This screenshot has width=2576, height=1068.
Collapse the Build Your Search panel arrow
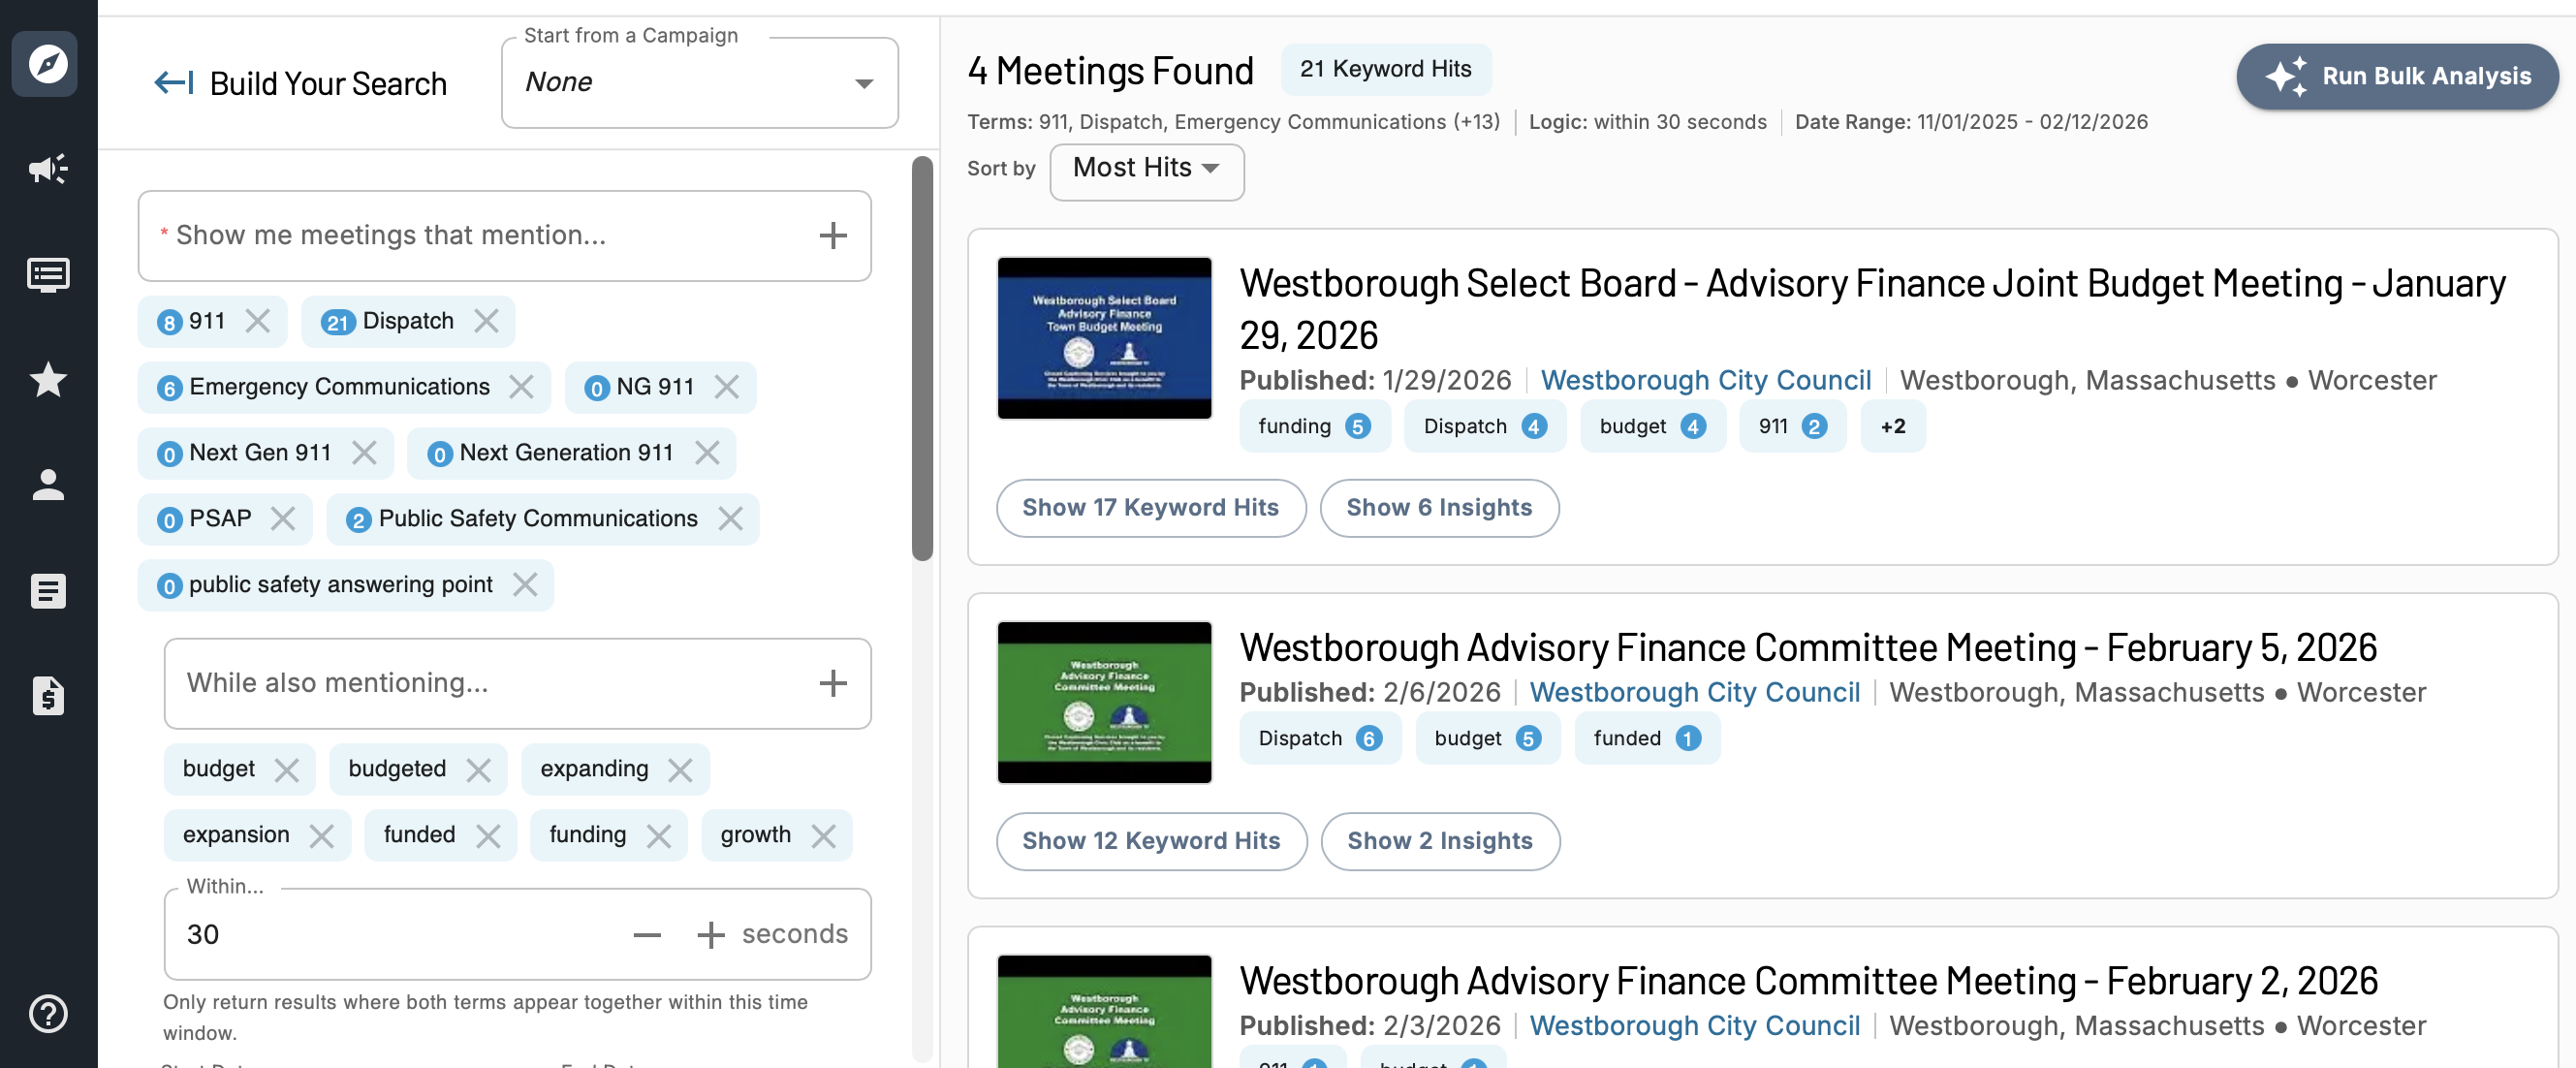(173, 83)
